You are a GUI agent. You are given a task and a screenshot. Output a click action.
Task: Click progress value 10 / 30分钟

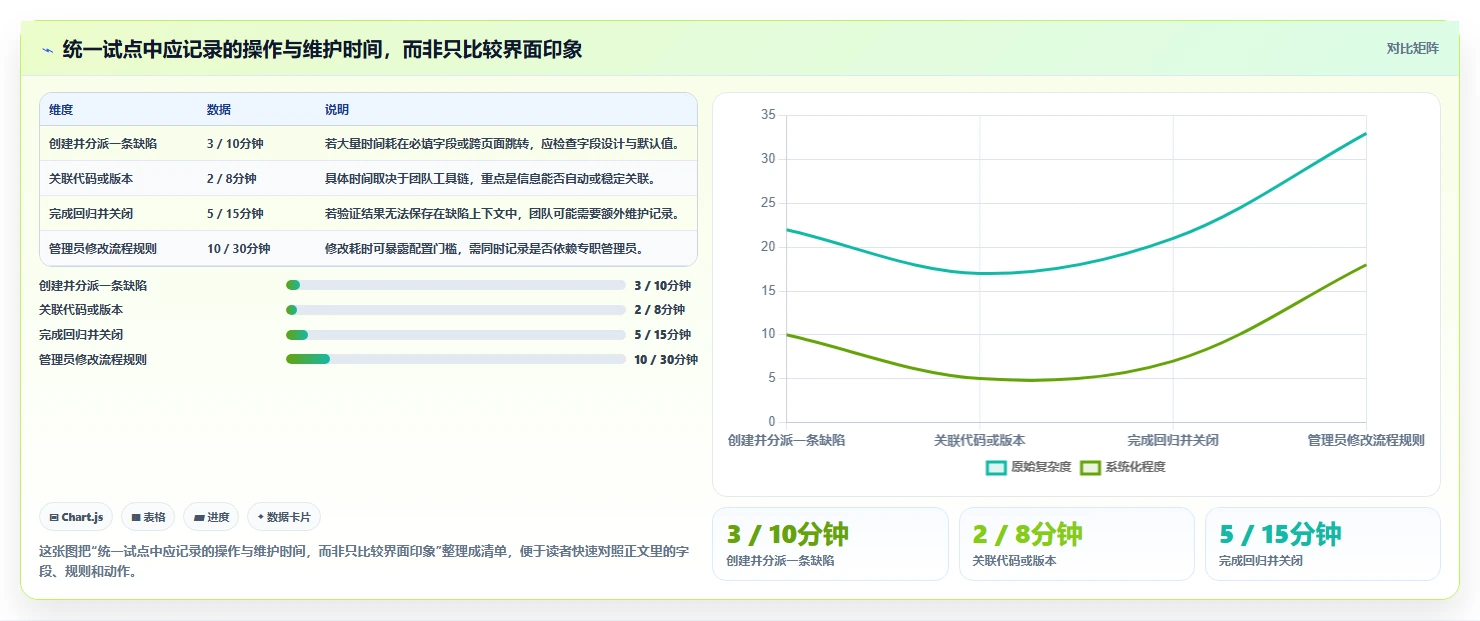(666, 359)
